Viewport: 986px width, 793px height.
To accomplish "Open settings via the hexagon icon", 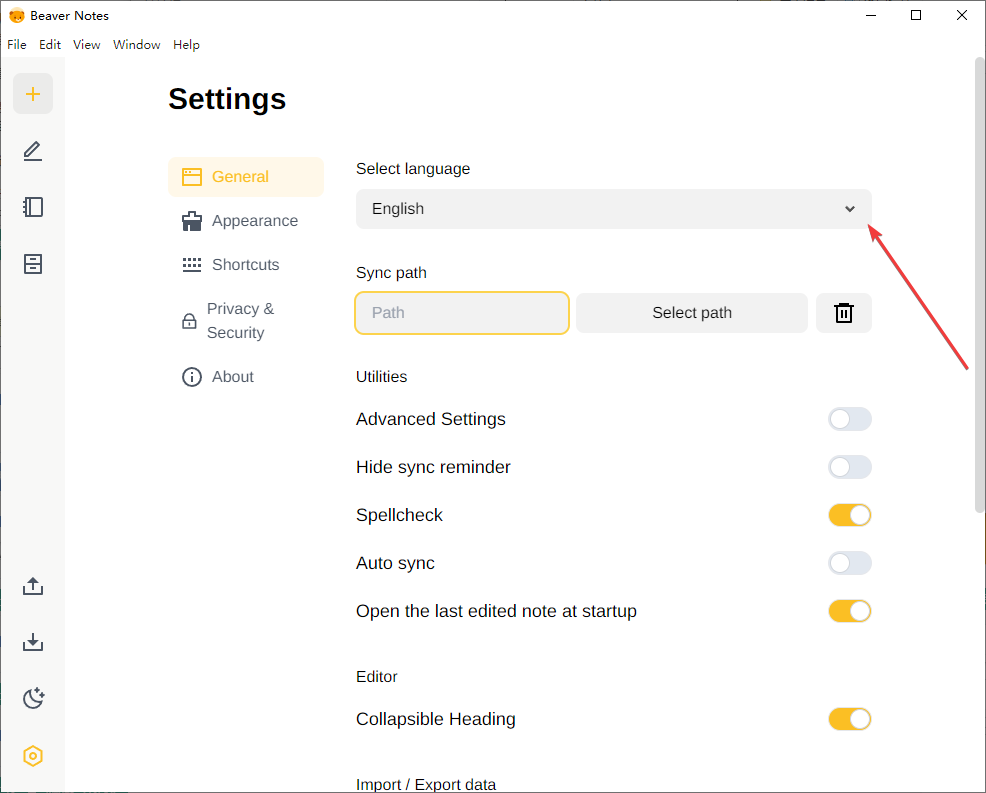I will coord(33,756).
